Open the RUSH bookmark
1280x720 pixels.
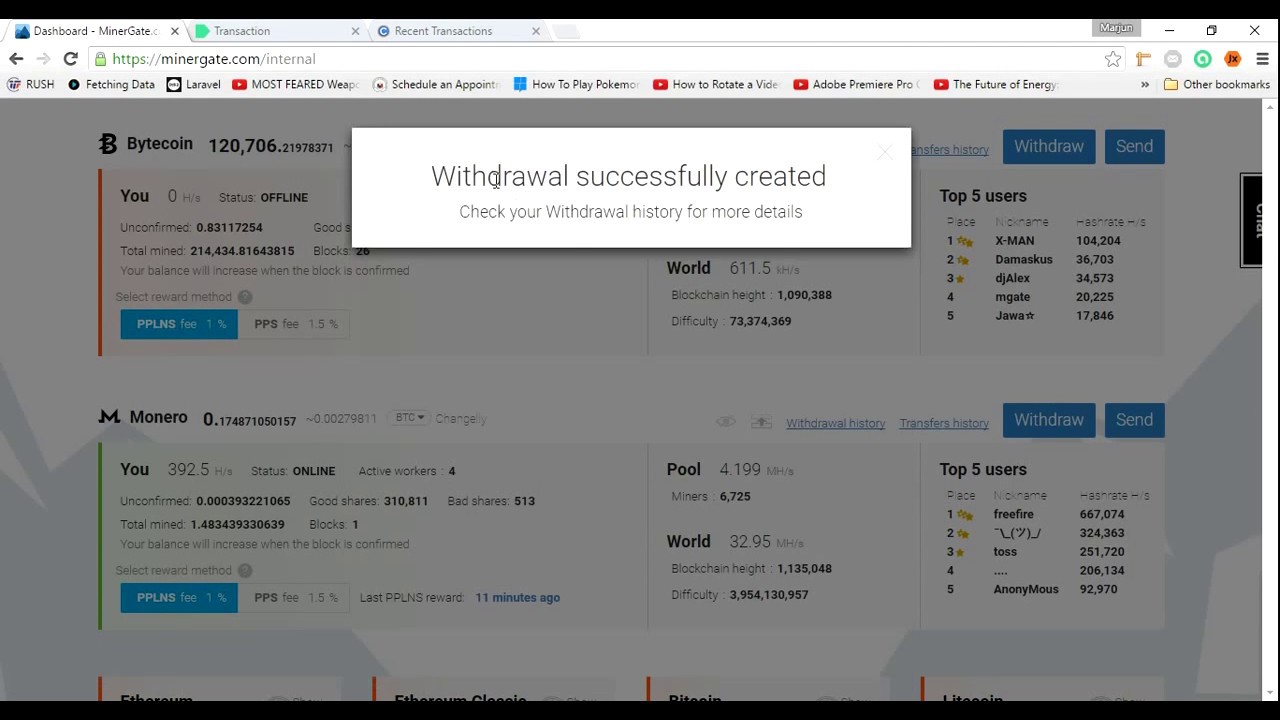click(31, 85)
